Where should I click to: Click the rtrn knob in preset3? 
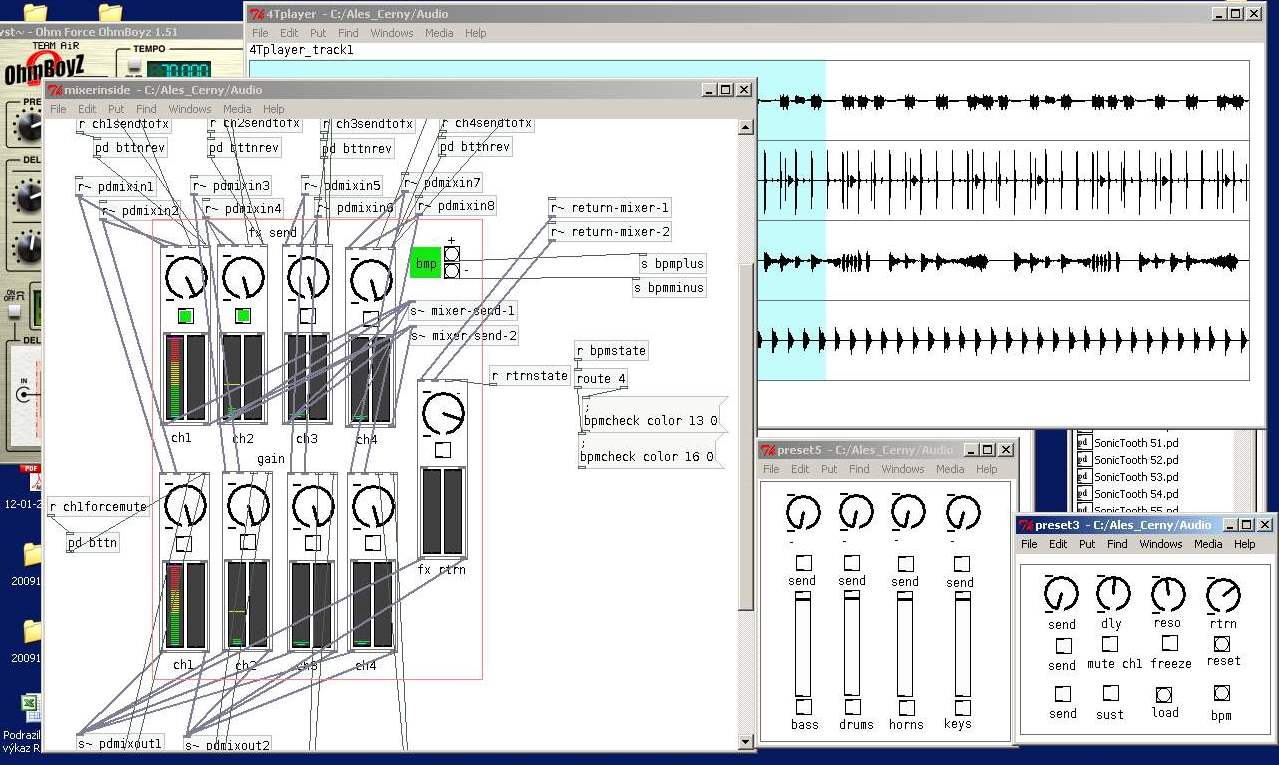(x=1222, y=595)
